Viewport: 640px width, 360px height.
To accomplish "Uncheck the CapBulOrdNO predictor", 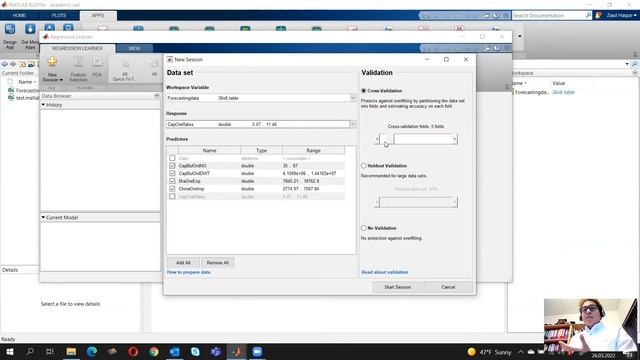I will pyautogui.click(x=172, y=166).
